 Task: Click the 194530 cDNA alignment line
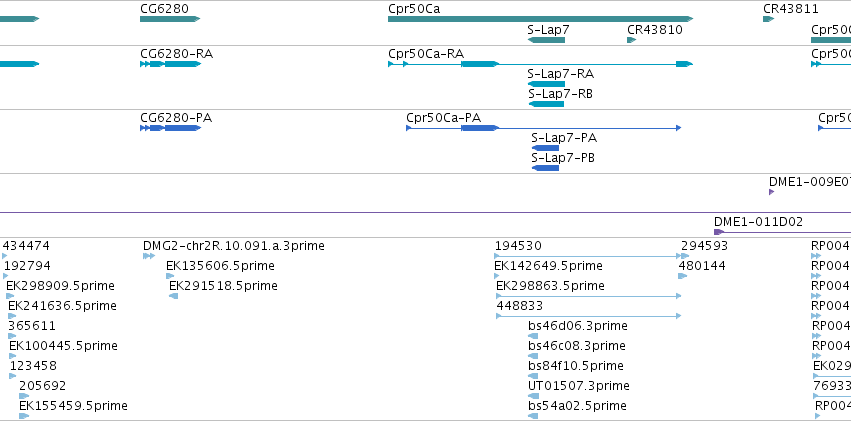(x=588, y=256)
